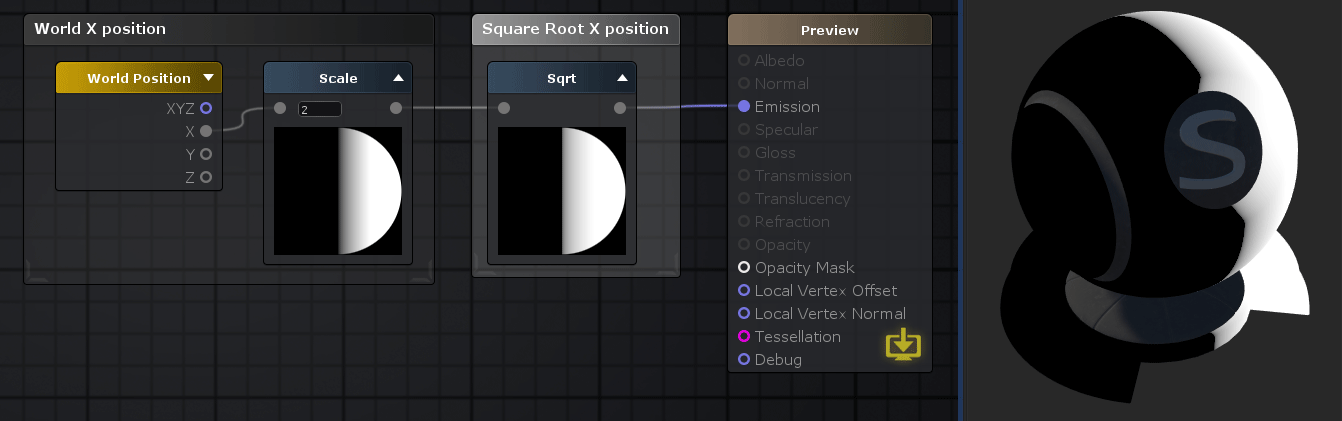Click the Sqrt node input port
Viewport: 1342px width, 421px height.
click(x=504, y=108)
